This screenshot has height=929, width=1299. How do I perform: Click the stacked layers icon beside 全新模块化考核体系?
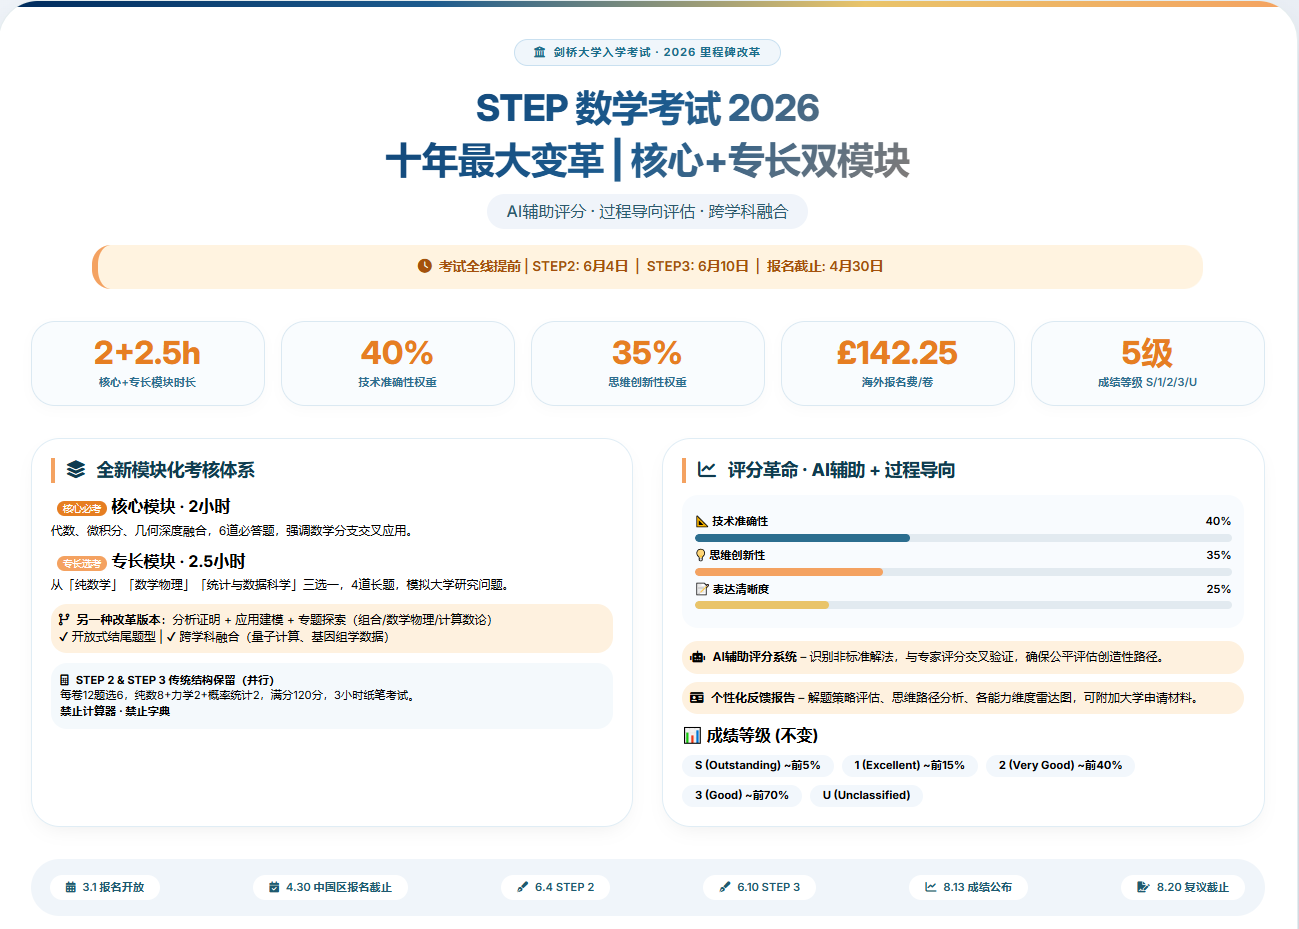pyautogui.click(x=76, y=469)
